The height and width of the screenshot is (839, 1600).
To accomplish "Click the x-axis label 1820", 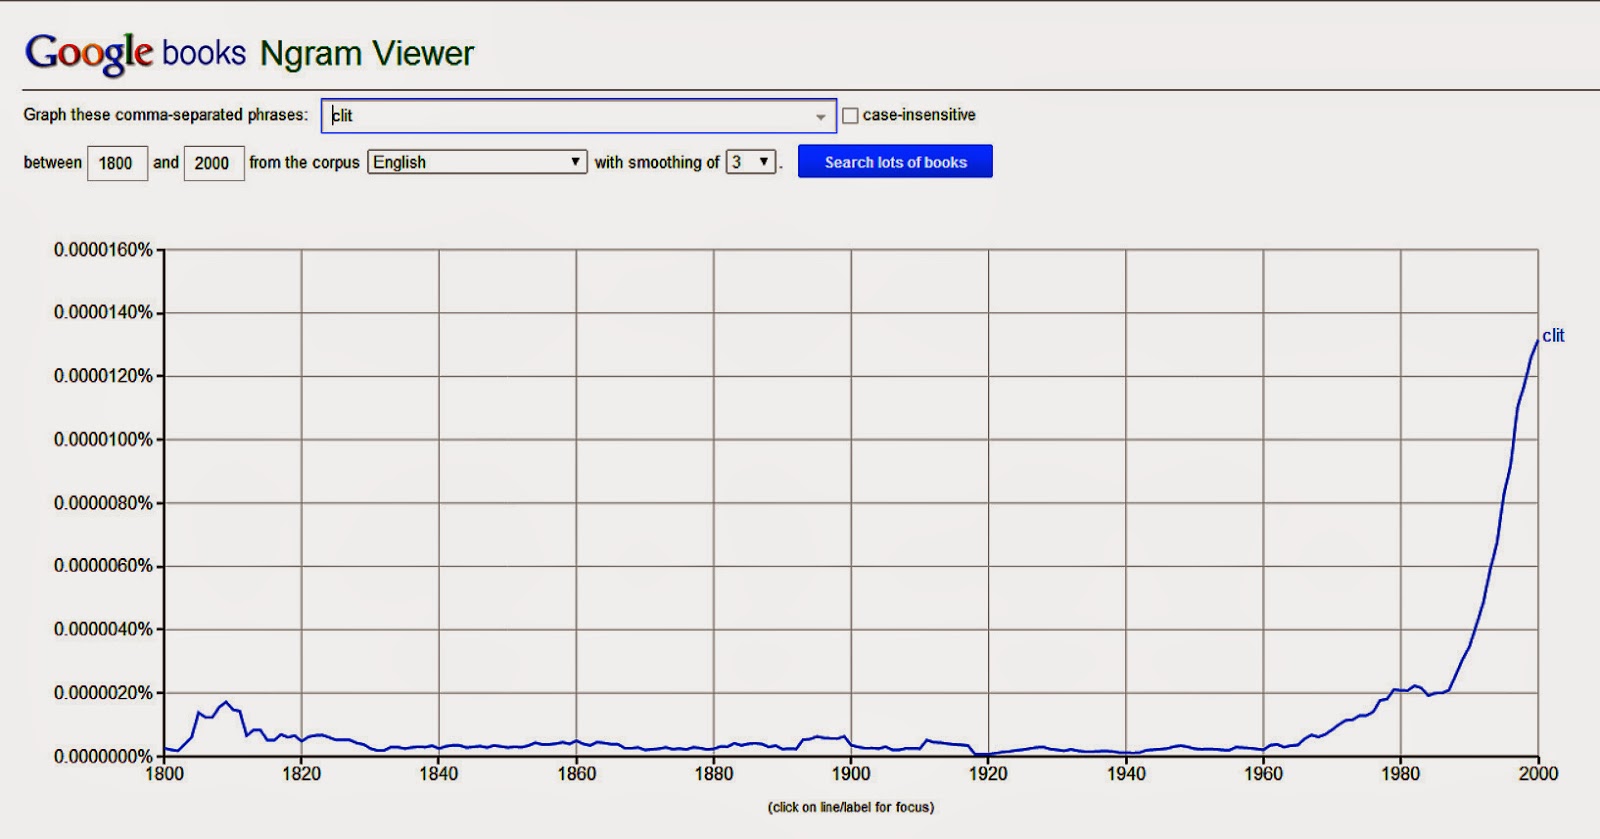I will pyautogui.click(x=302, y=773).
